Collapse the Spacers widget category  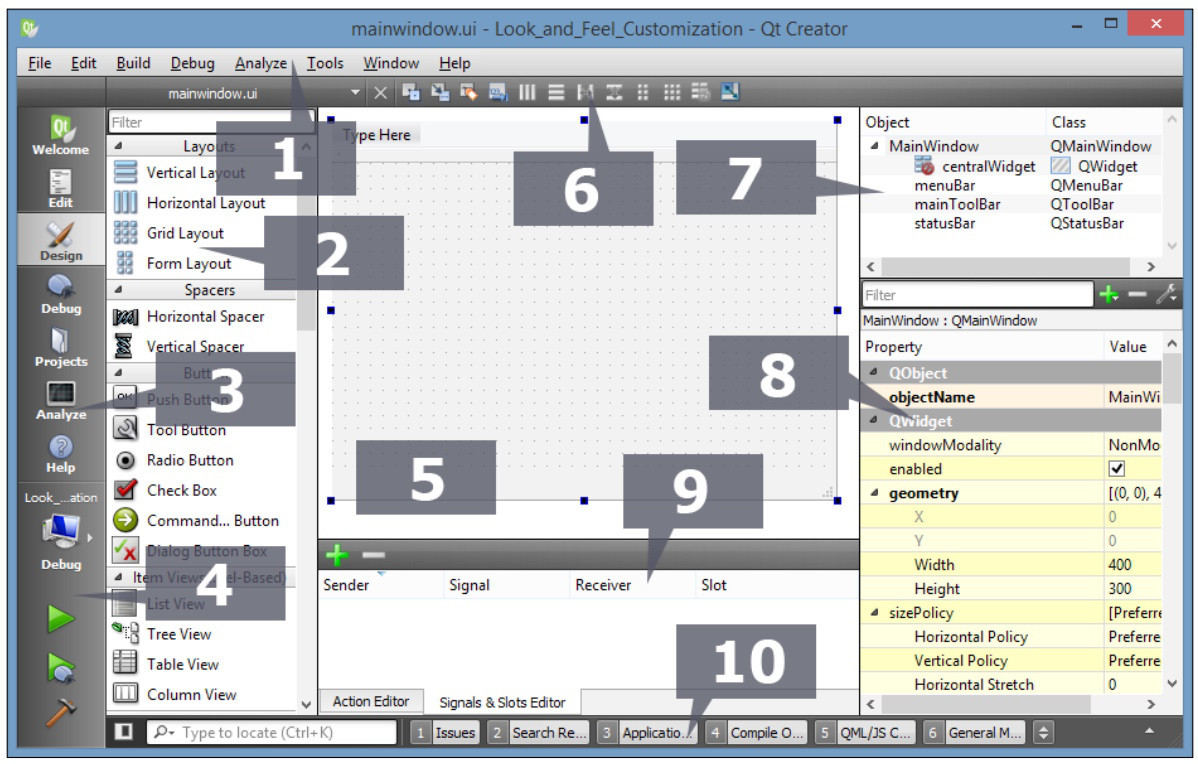(120, 291)
